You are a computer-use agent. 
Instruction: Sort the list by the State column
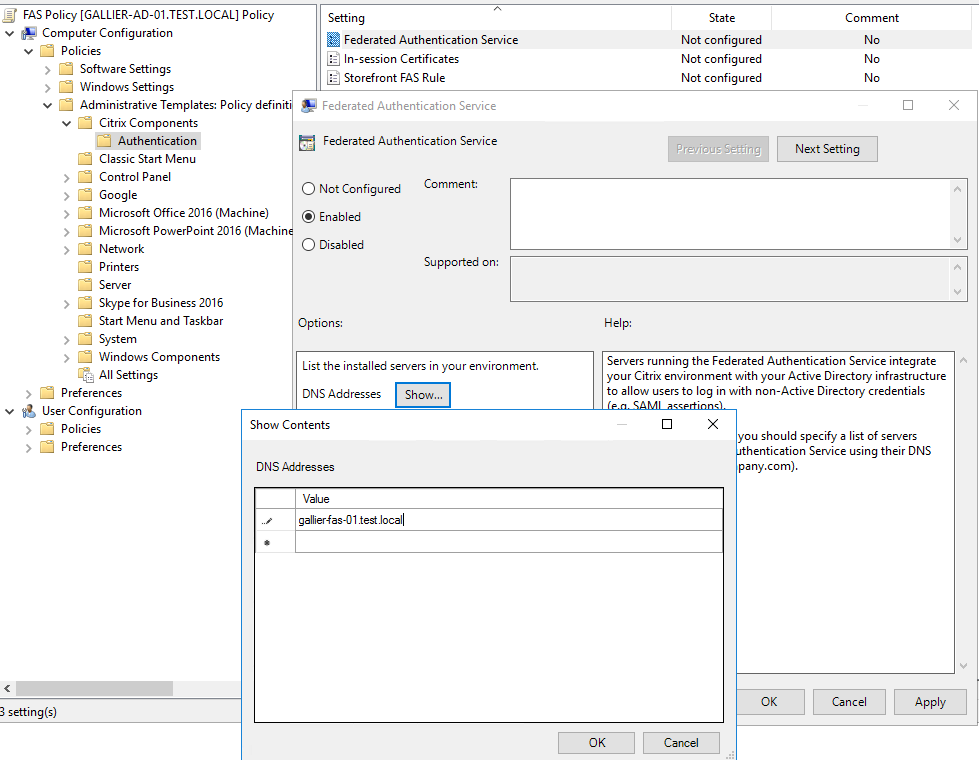point(721,18)
